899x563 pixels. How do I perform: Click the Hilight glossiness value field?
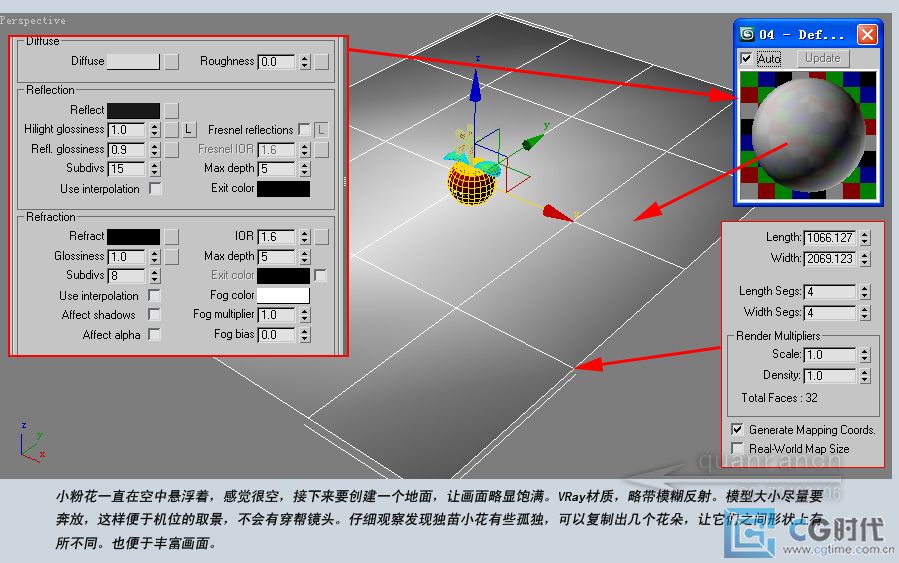[x=126, y=130]
